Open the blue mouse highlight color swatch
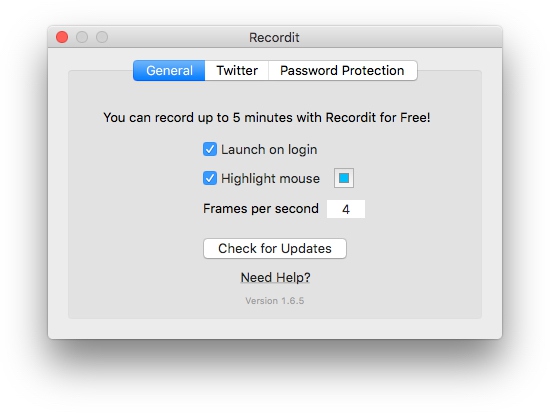This screenshot has width=550, height=413. tap(344, 178)
